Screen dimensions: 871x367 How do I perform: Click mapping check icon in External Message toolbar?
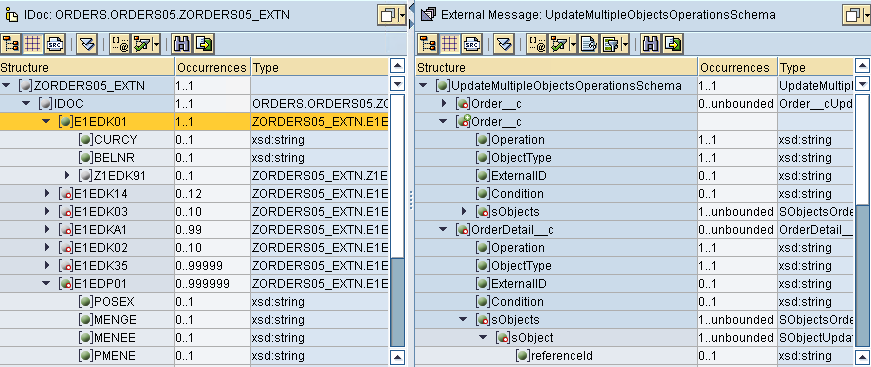(558, 44)
